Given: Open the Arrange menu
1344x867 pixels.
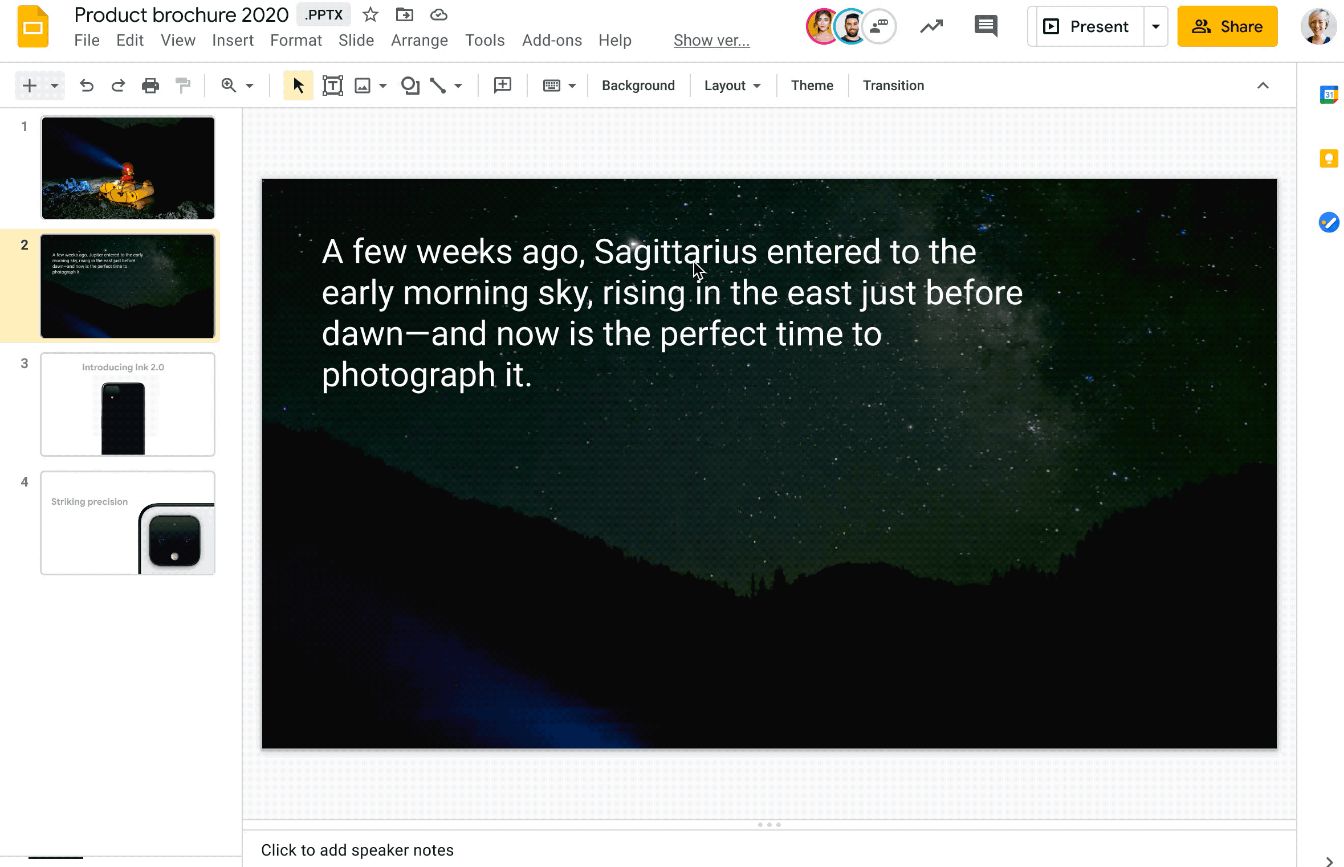Looking at the screenshot, I should tap(419, 41).
